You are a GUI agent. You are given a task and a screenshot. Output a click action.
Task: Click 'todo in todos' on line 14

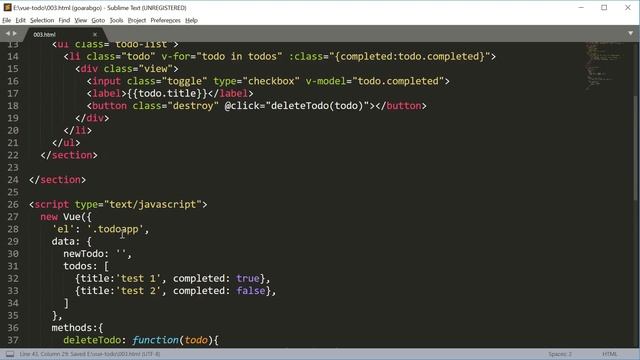(239, 56)
